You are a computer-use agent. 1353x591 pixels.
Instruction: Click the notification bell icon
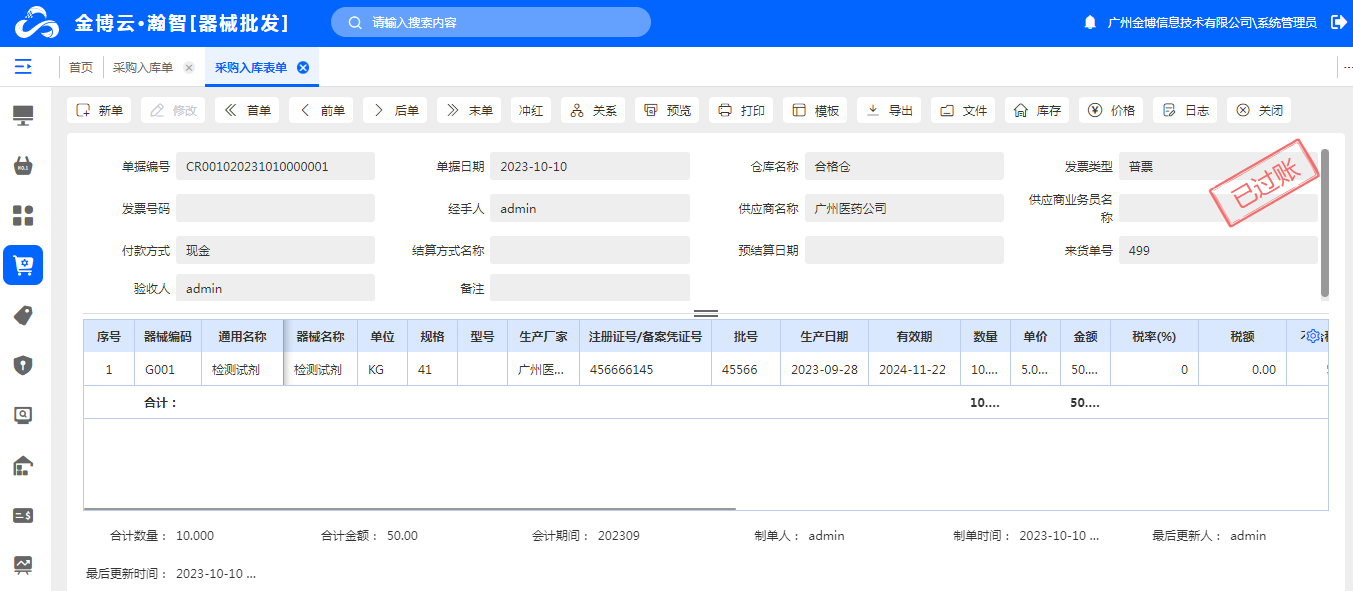point(1090,22)
